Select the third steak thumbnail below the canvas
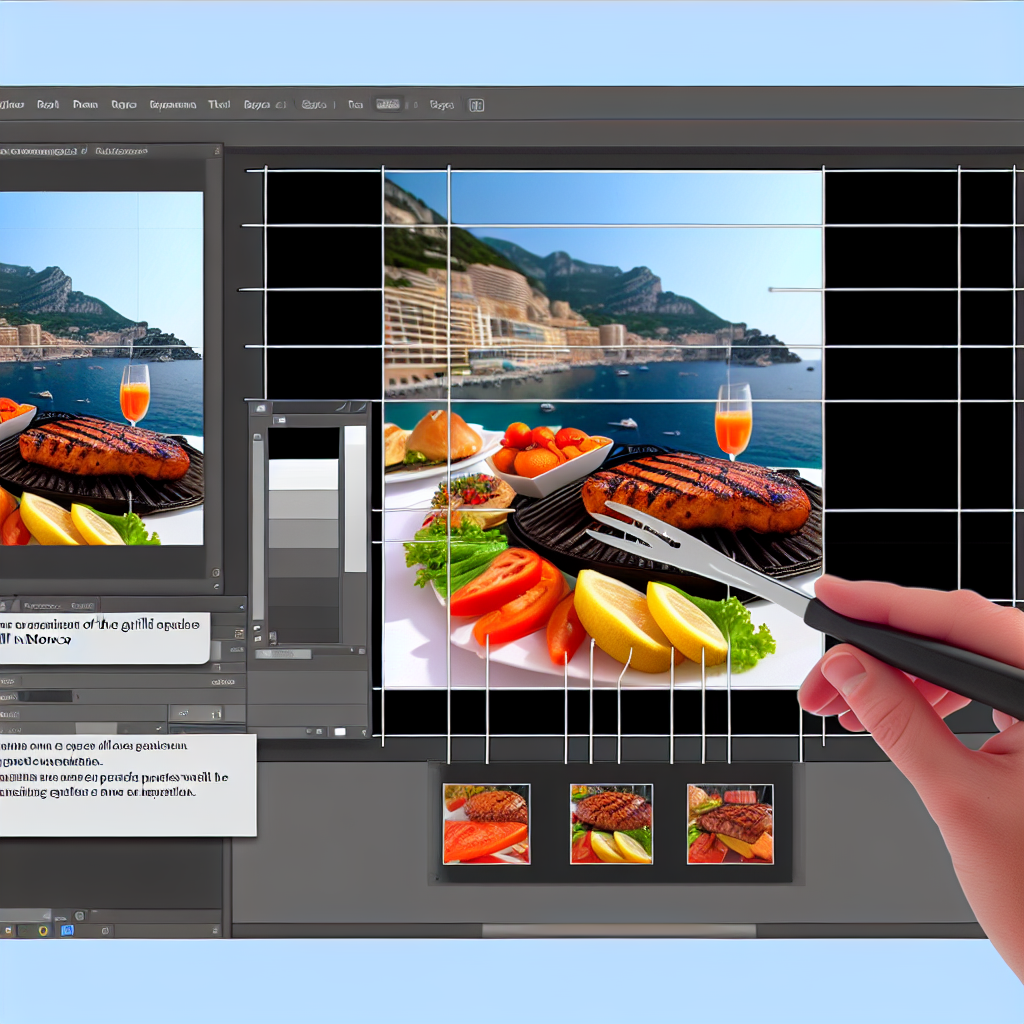Screen dimensions: 1024x1024 (x=730, y=824)
